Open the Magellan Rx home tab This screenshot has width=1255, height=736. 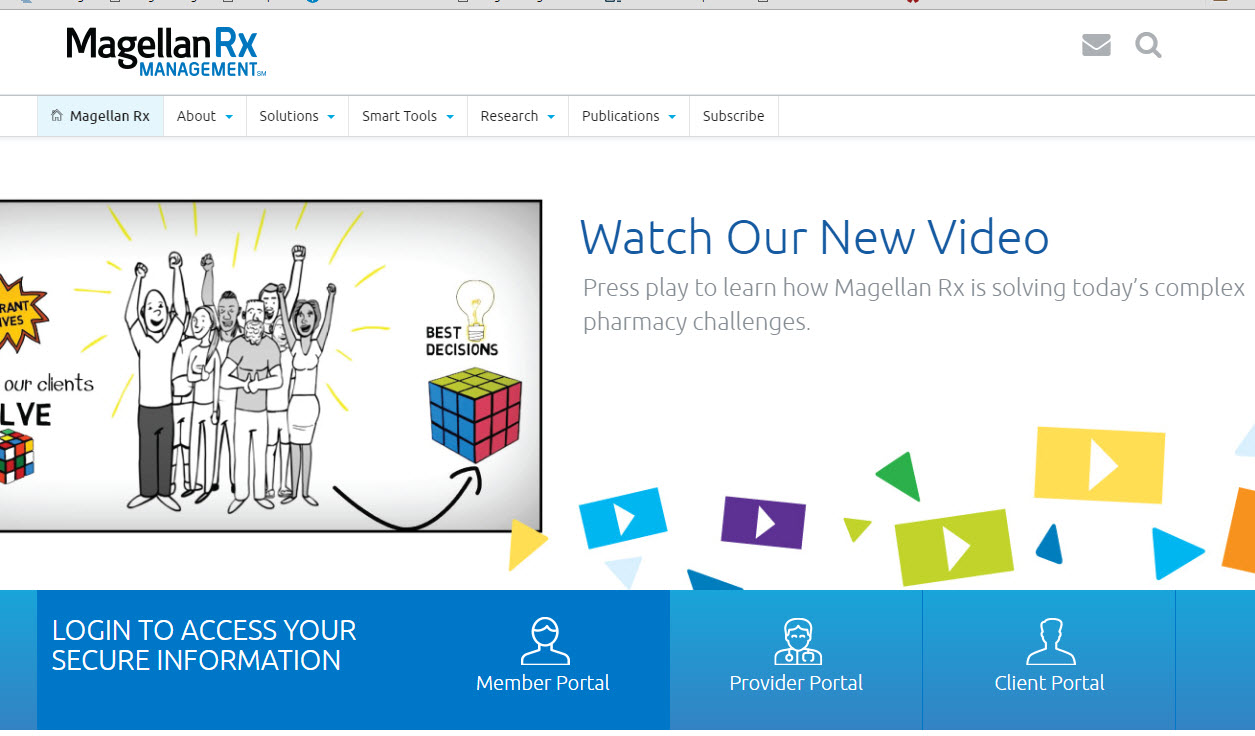click(100, 116)
